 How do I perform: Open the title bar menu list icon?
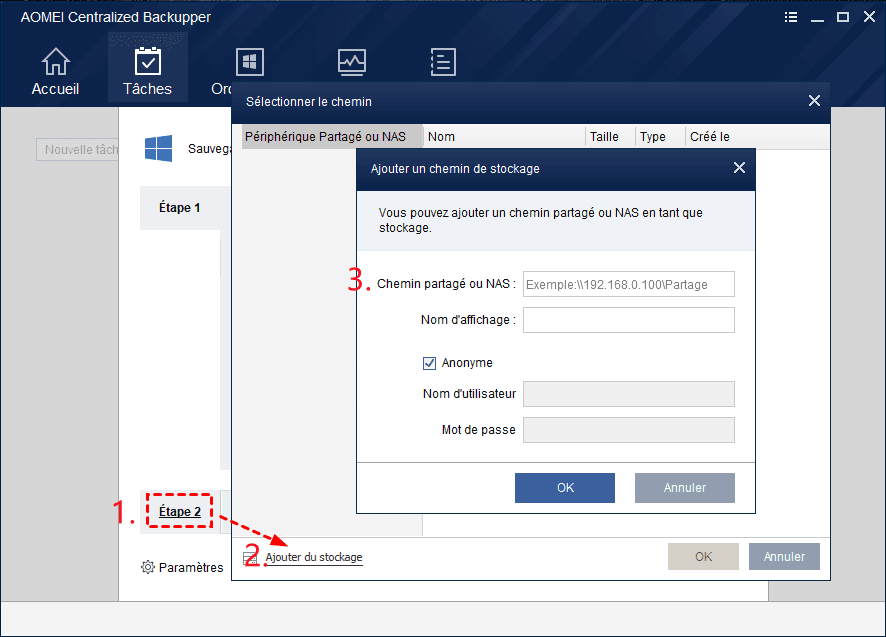pyautogui.click(x=791, y=17)
